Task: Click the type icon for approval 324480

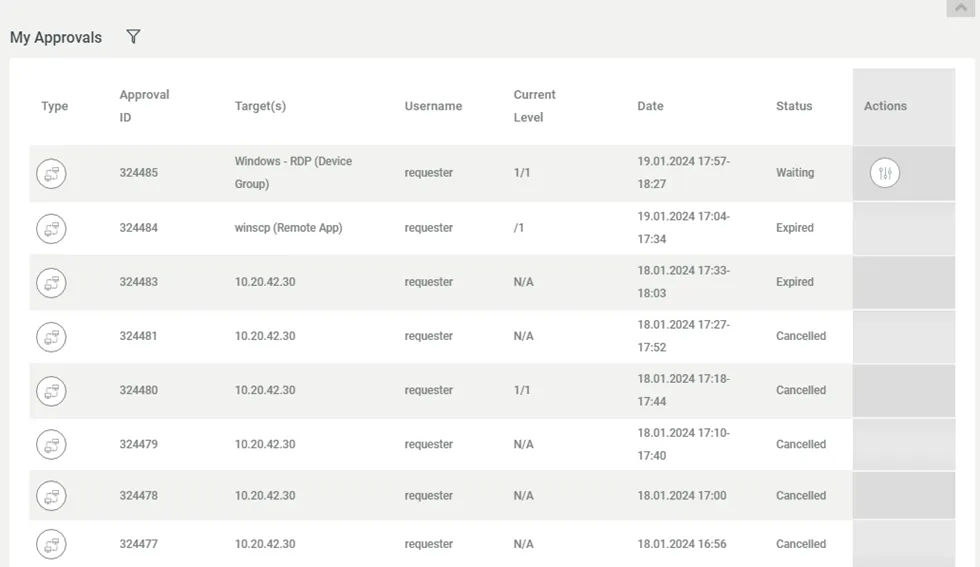Action: [x=51, y=391]
